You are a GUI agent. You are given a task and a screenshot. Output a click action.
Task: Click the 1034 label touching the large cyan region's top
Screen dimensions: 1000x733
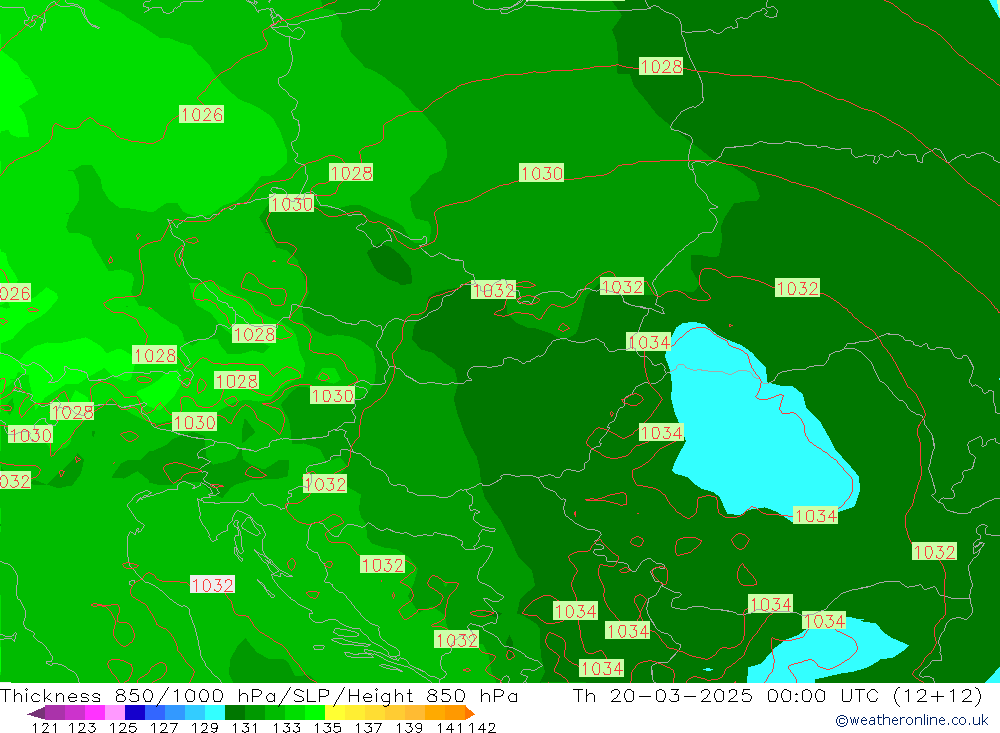[649, 342]
